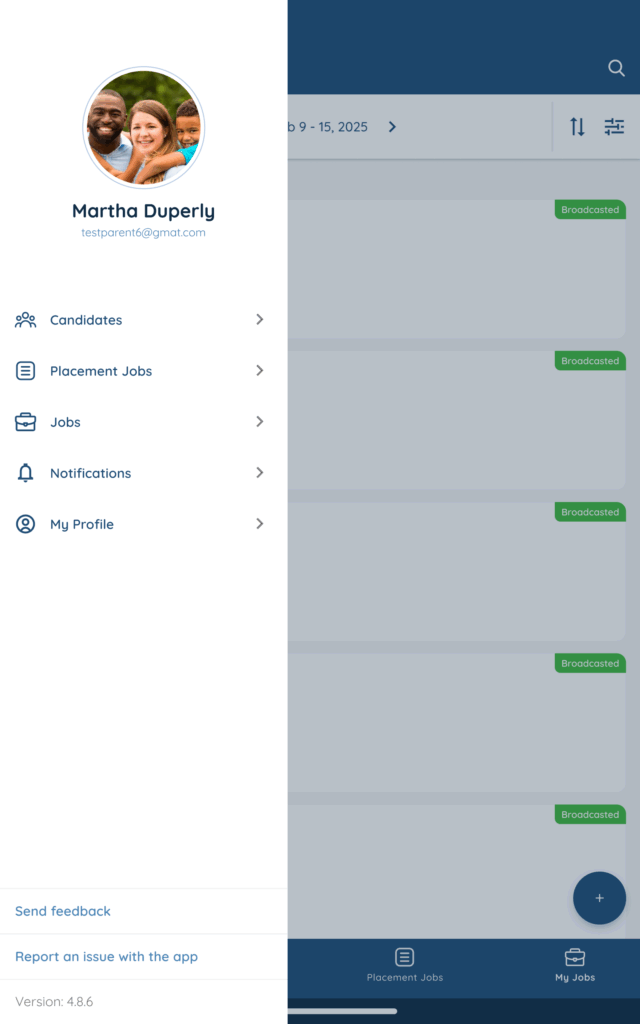Expand the Candidates chevron arrow
The height and width of the screenshot is (1024, 640).
(x=260, y=320)
